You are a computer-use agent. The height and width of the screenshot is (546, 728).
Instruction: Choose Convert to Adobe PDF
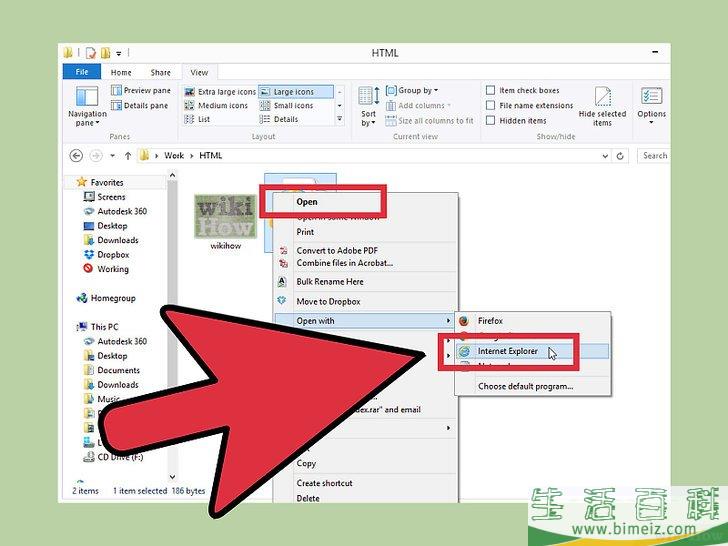(337, 251)
